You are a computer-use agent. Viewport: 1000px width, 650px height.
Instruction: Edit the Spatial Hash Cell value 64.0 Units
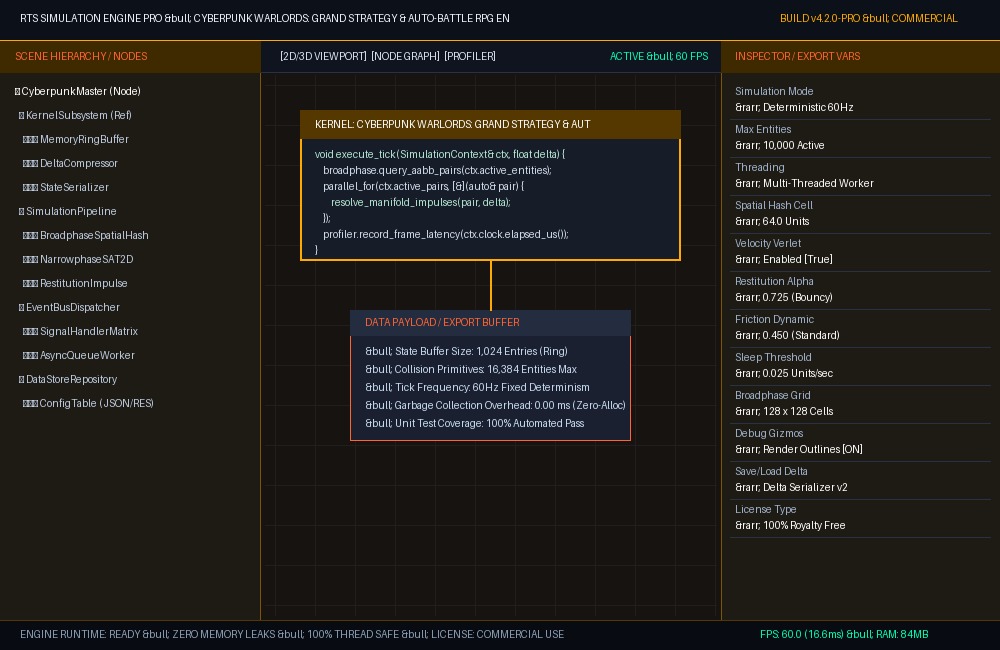[x=772, y=221]
